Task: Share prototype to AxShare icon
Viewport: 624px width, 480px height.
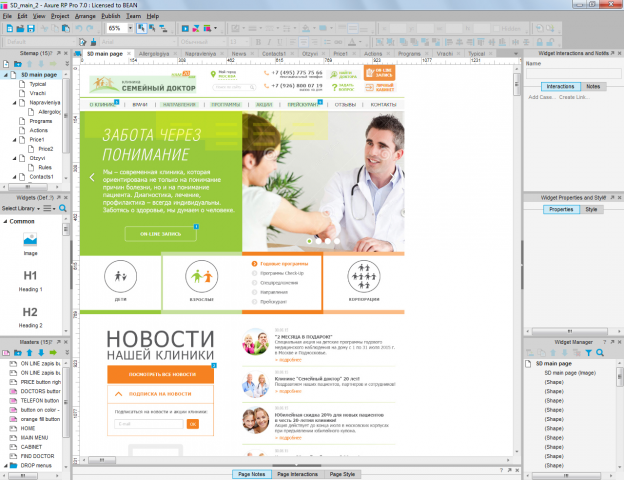Action: click(x=196, y=28)
